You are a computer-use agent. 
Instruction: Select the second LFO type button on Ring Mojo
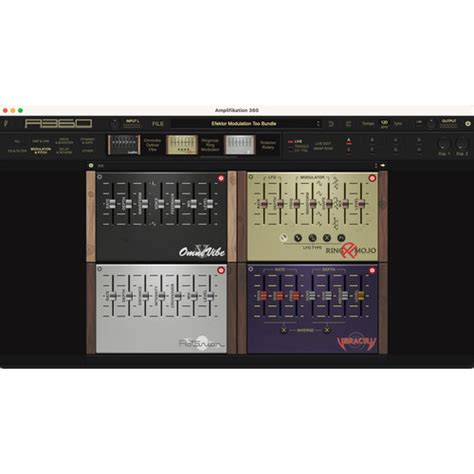tap(298, 238)
